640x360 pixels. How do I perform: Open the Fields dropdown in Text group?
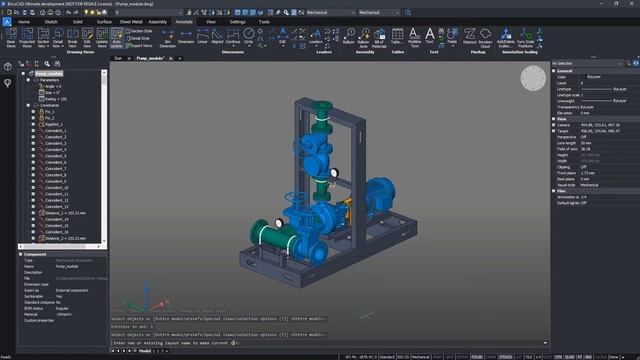pos(452,46)
